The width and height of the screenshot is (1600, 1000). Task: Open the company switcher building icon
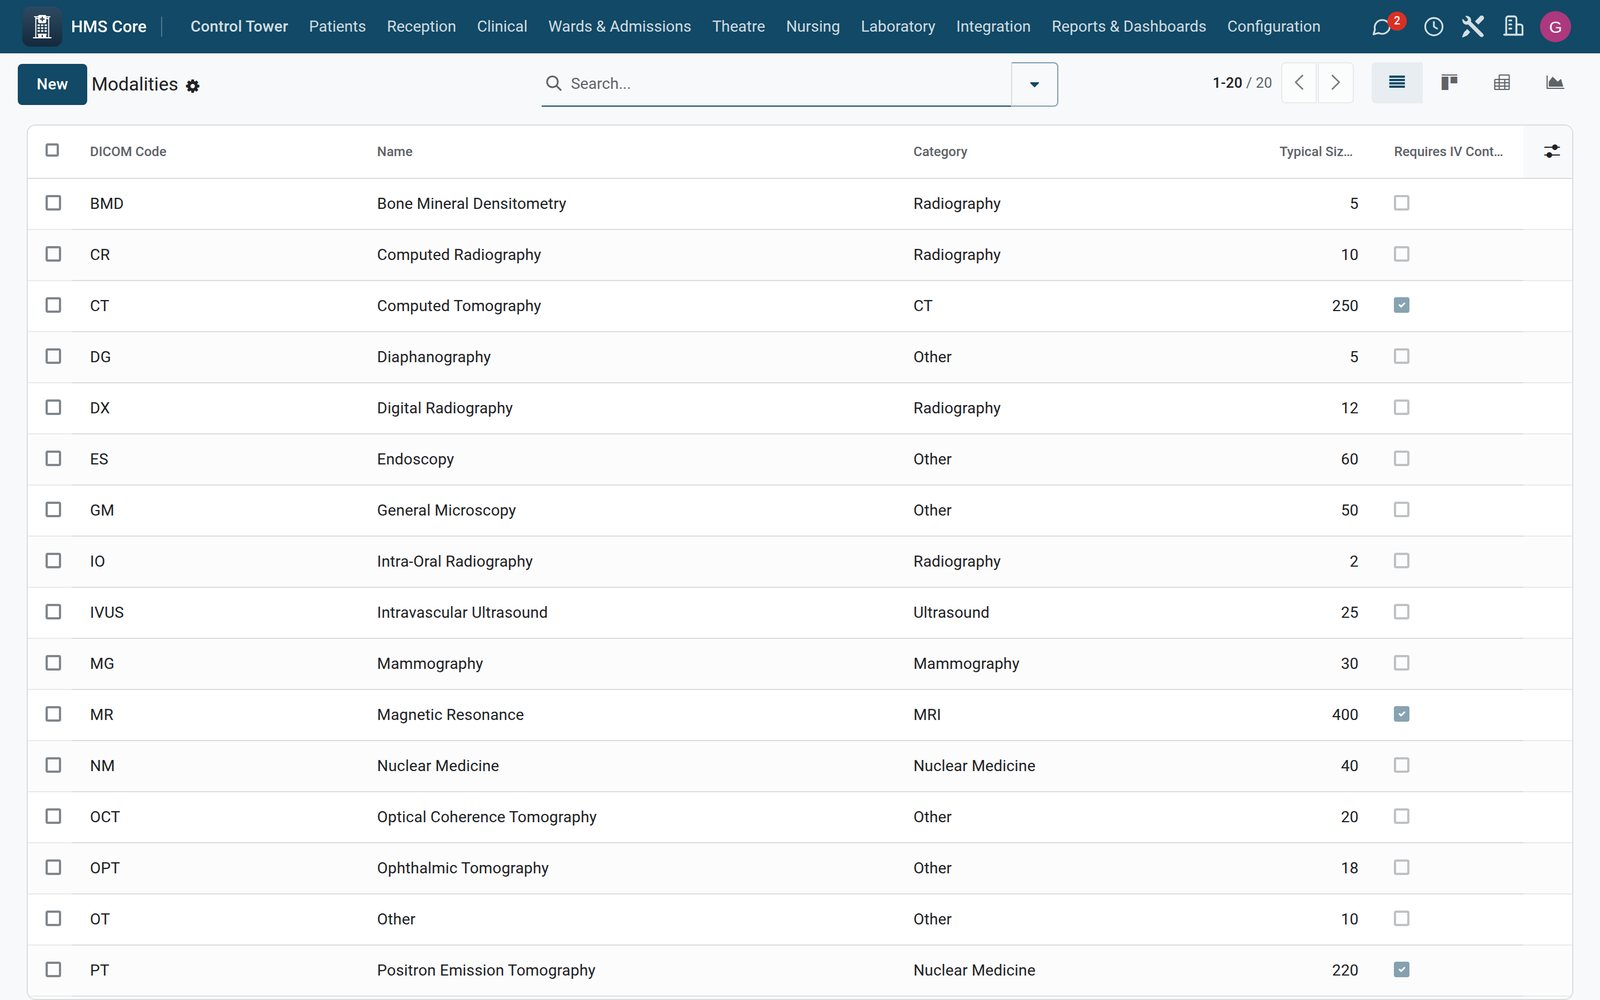pyautogui.click(x=1513, y=27)
